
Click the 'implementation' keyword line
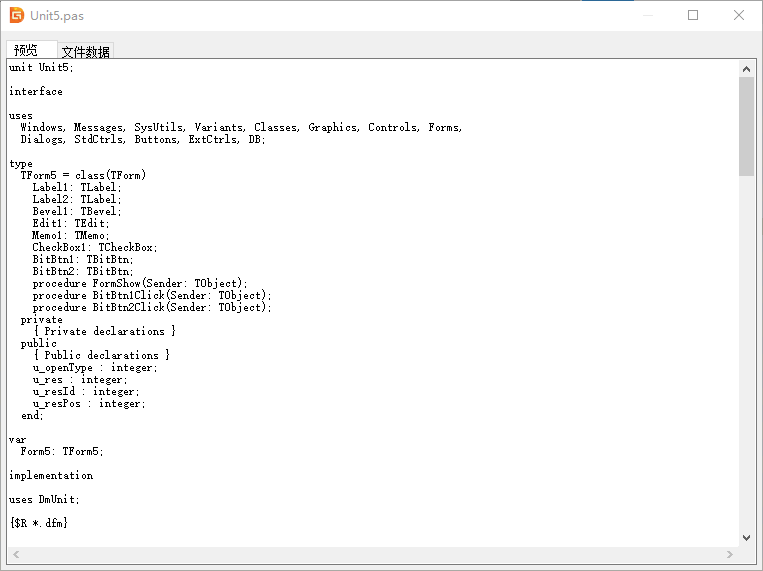(x=51, y=476)
